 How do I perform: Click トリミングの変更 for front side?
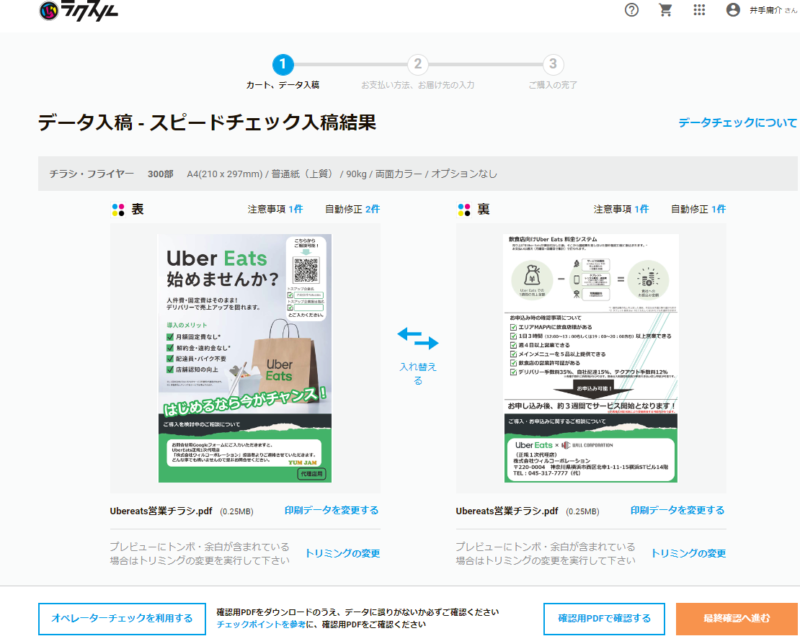point(342,553)
